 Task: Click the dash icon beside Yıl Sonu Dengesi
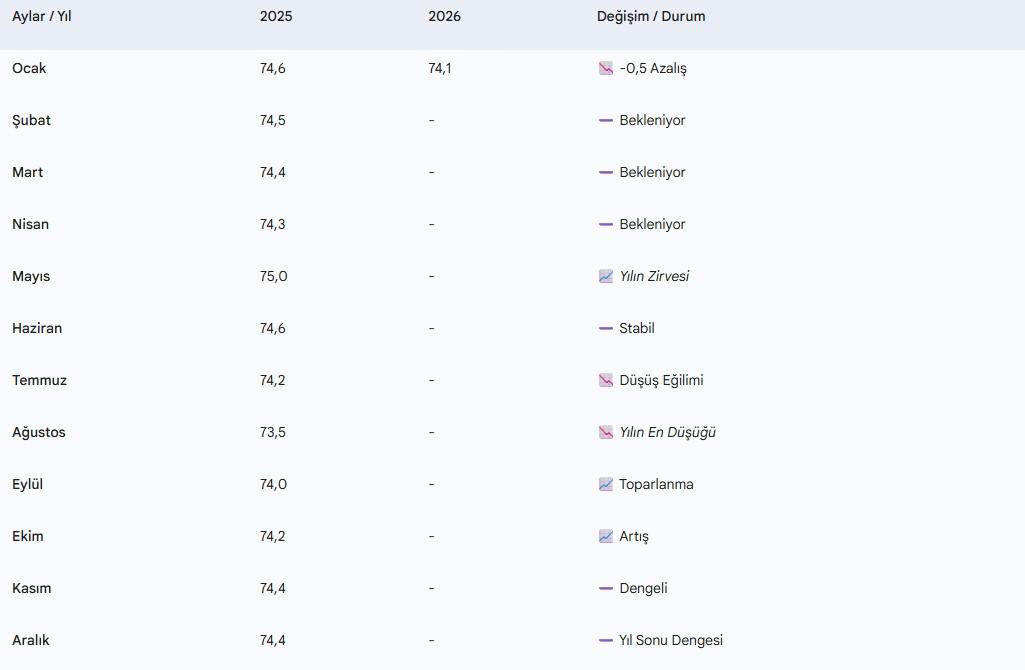605,641
